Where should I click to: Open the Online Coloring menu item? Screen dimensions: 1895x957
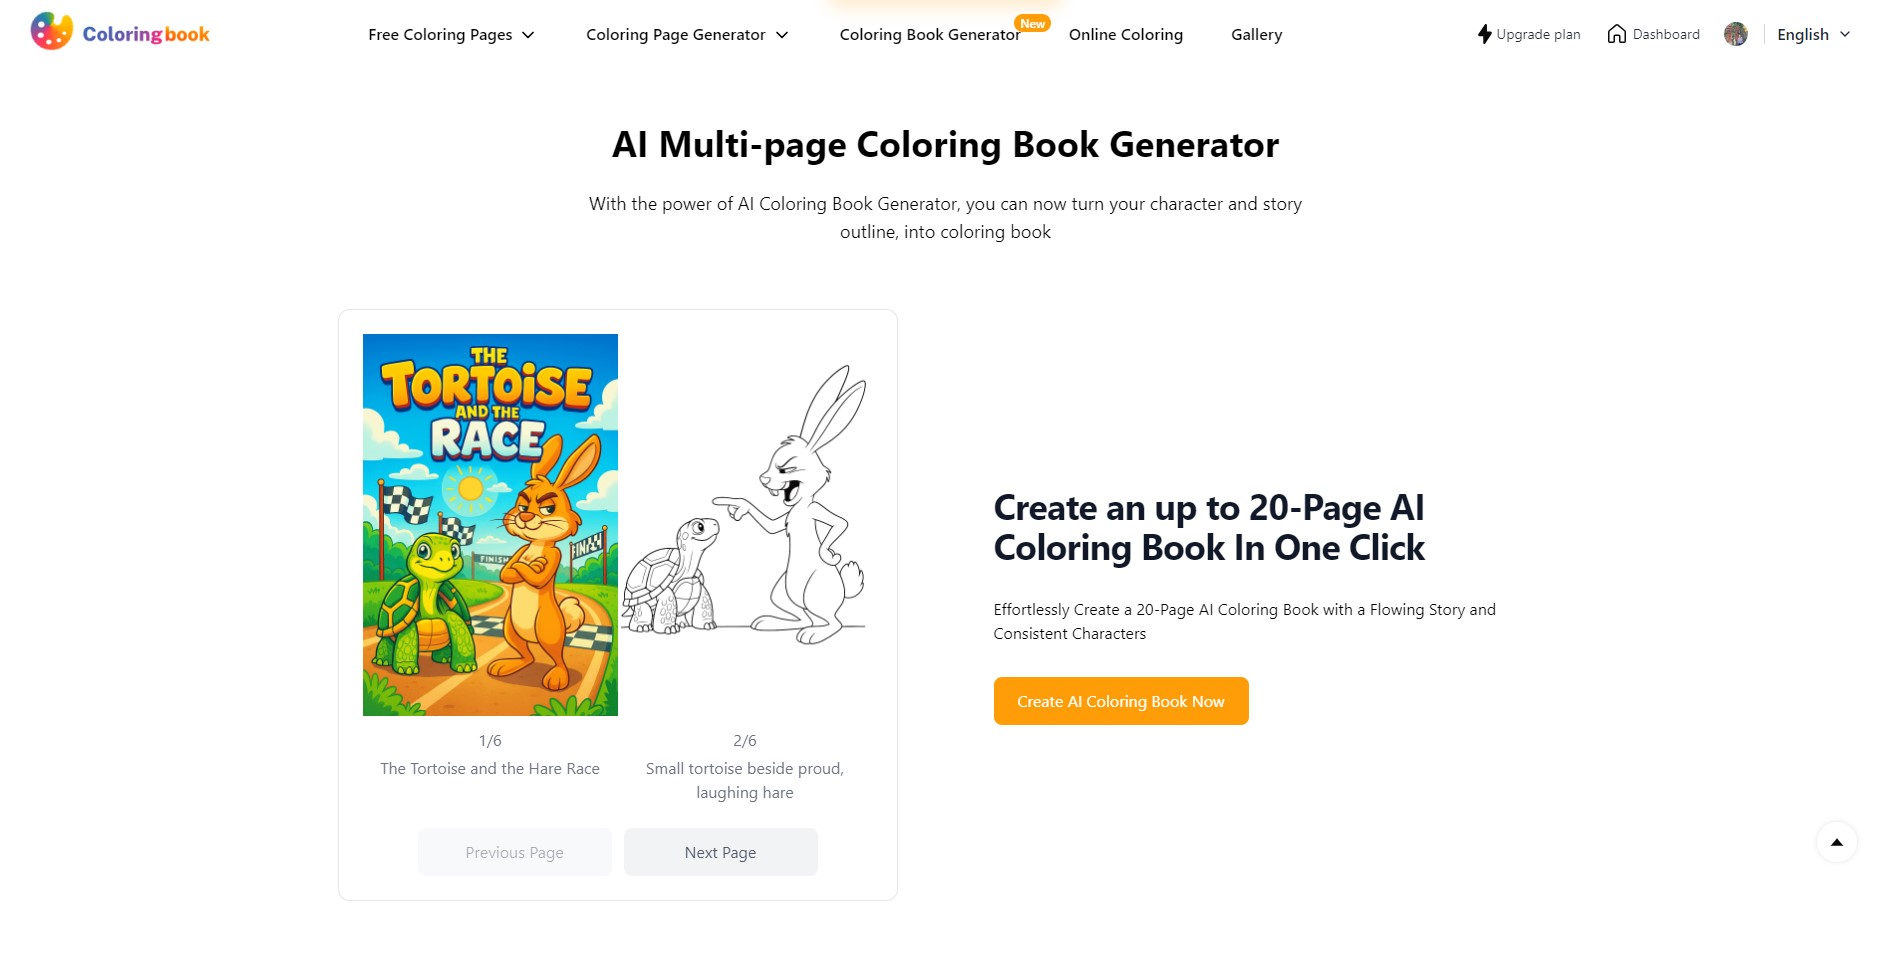tap(1126, 34)
